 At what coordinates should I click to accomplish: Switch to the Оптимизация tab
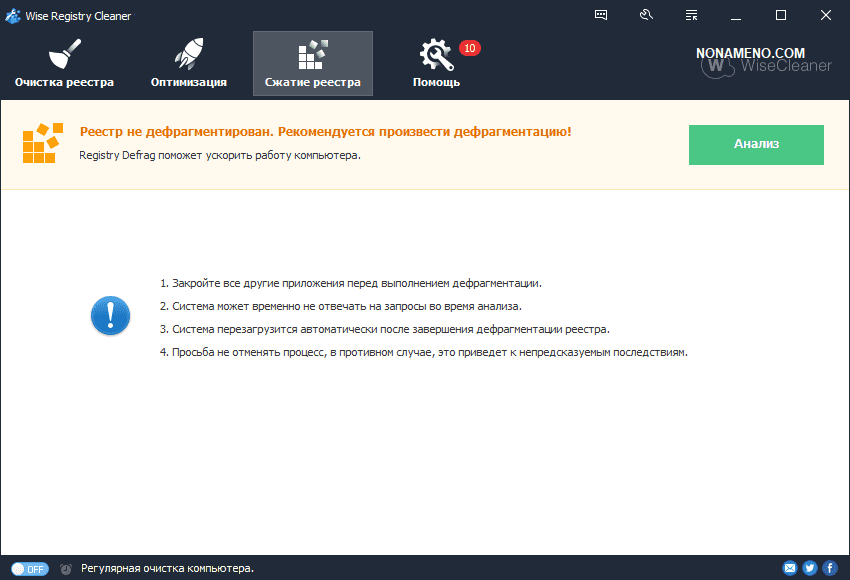189,63
